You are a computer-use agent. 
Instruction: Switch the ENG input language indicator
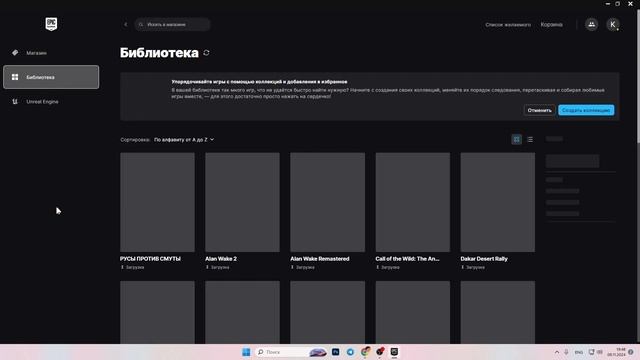pyautogui.click(x=579, y=352)
